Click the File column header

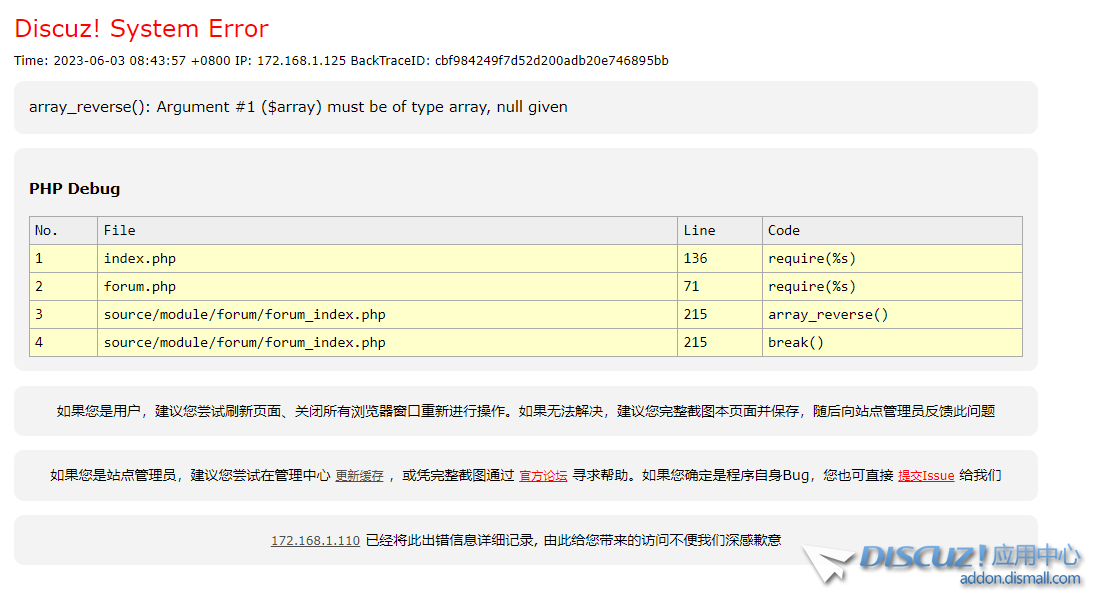tap(118, 230)
